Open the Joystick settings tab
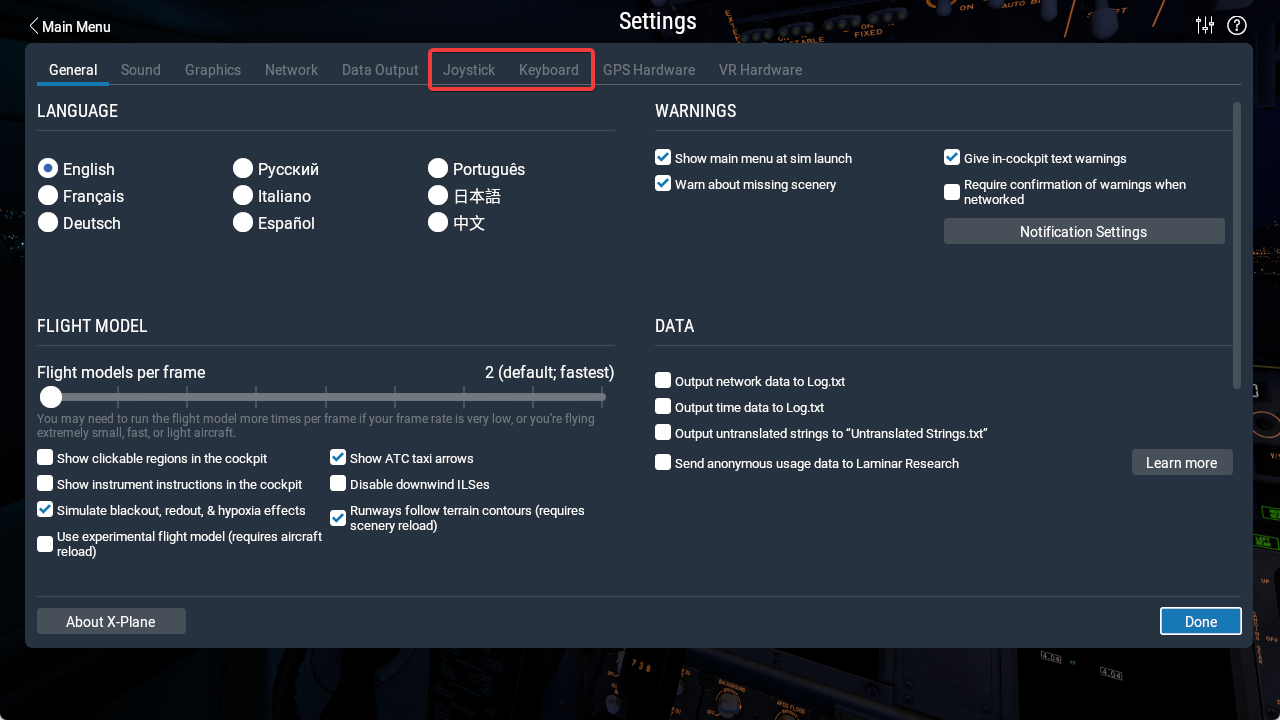Viewport: 1280px width, 720px height. pyautogui.click(x=468, y=69)
